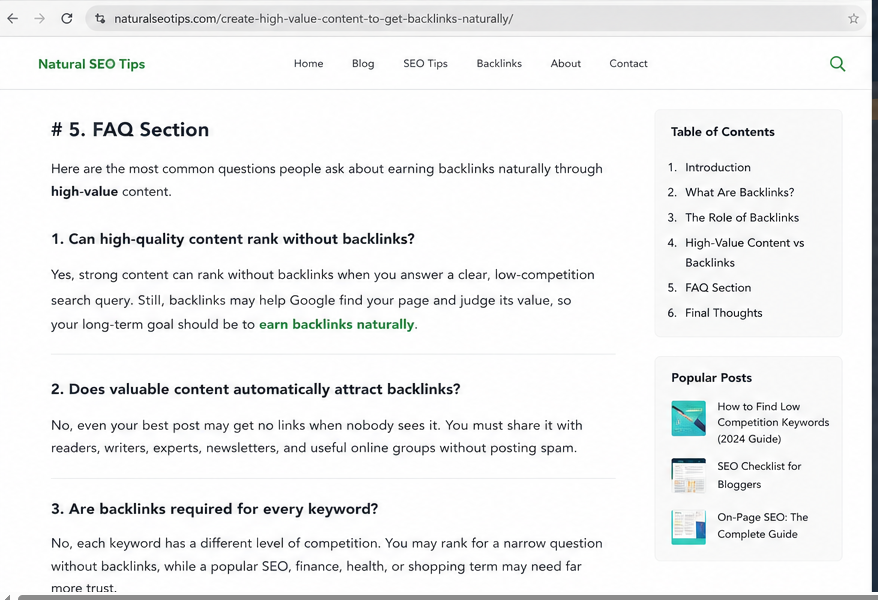
Task: Click the browser forward arrow
Action: [39, 18]
